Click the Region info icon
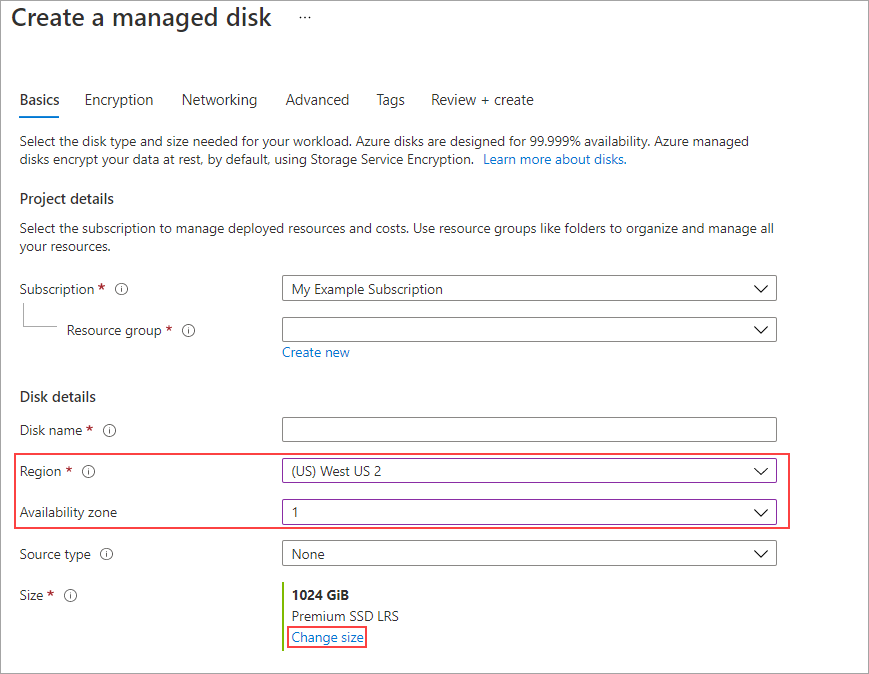The height and width of the screenshot is (674, 869). [x=90, y=471]
